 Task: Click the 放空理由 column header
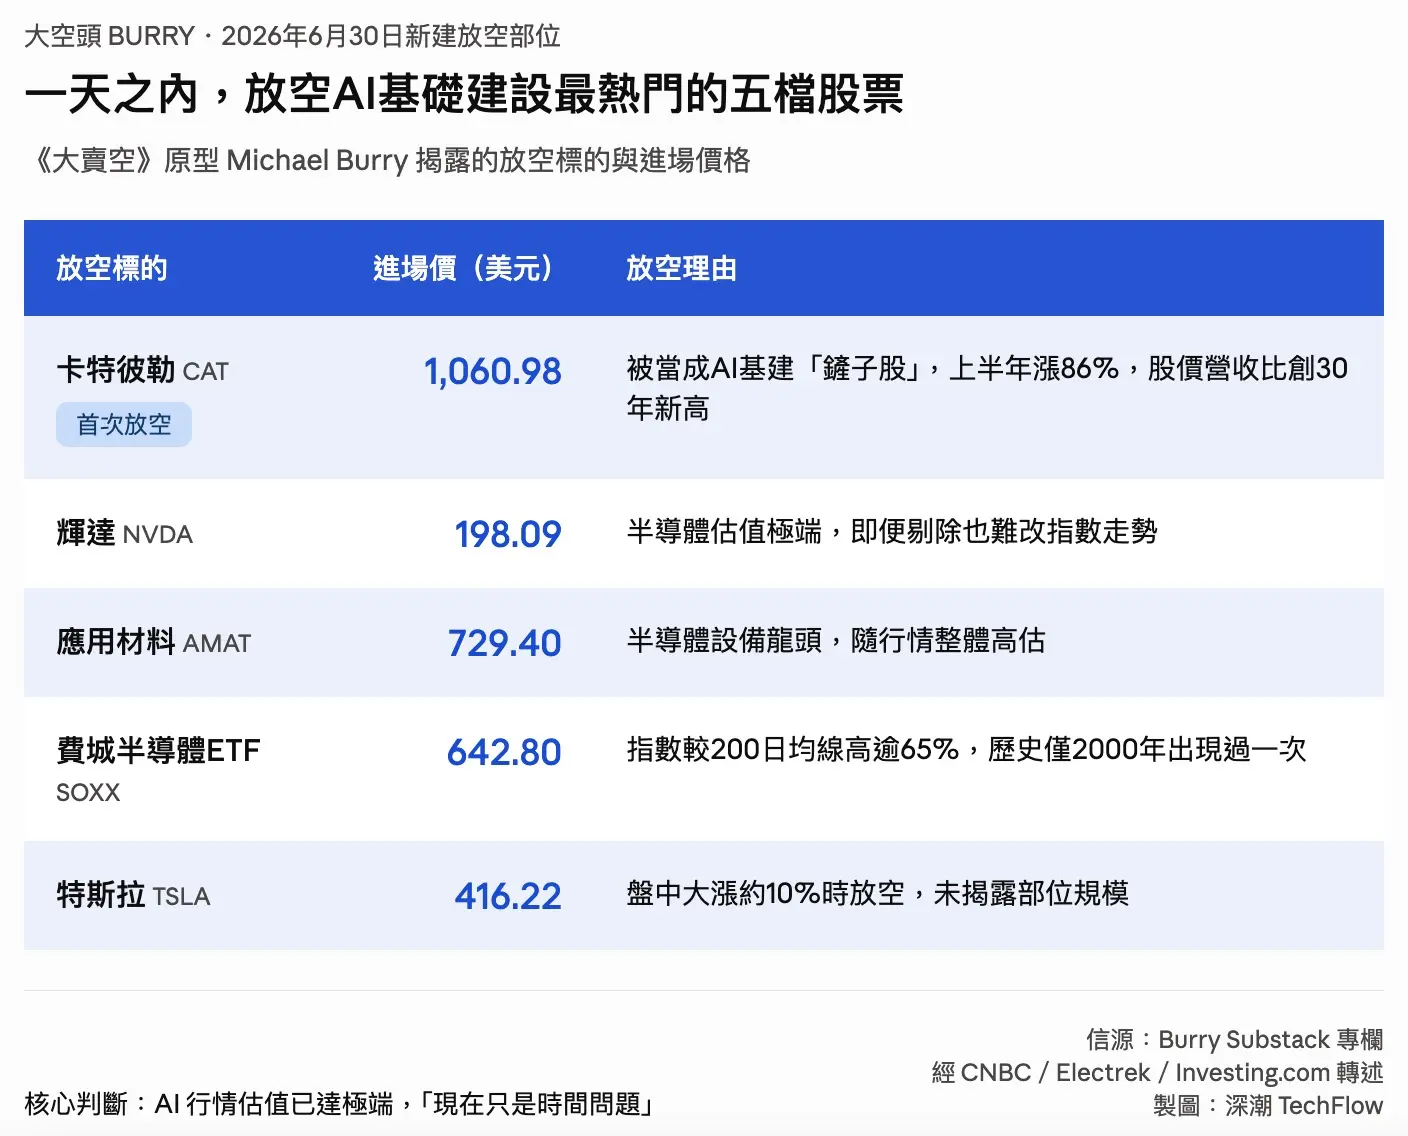point(682,268)
